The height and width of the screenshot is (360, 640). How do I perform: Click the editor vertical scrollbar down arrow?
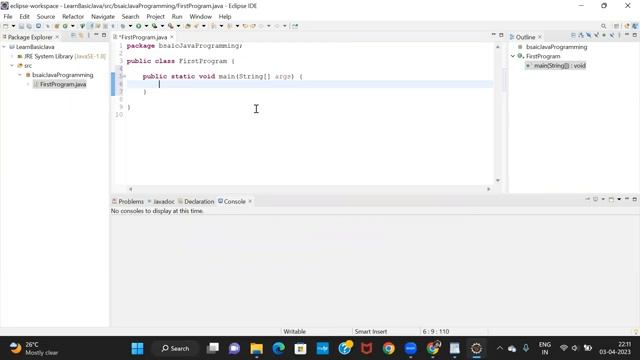click(x=498, y=180)
